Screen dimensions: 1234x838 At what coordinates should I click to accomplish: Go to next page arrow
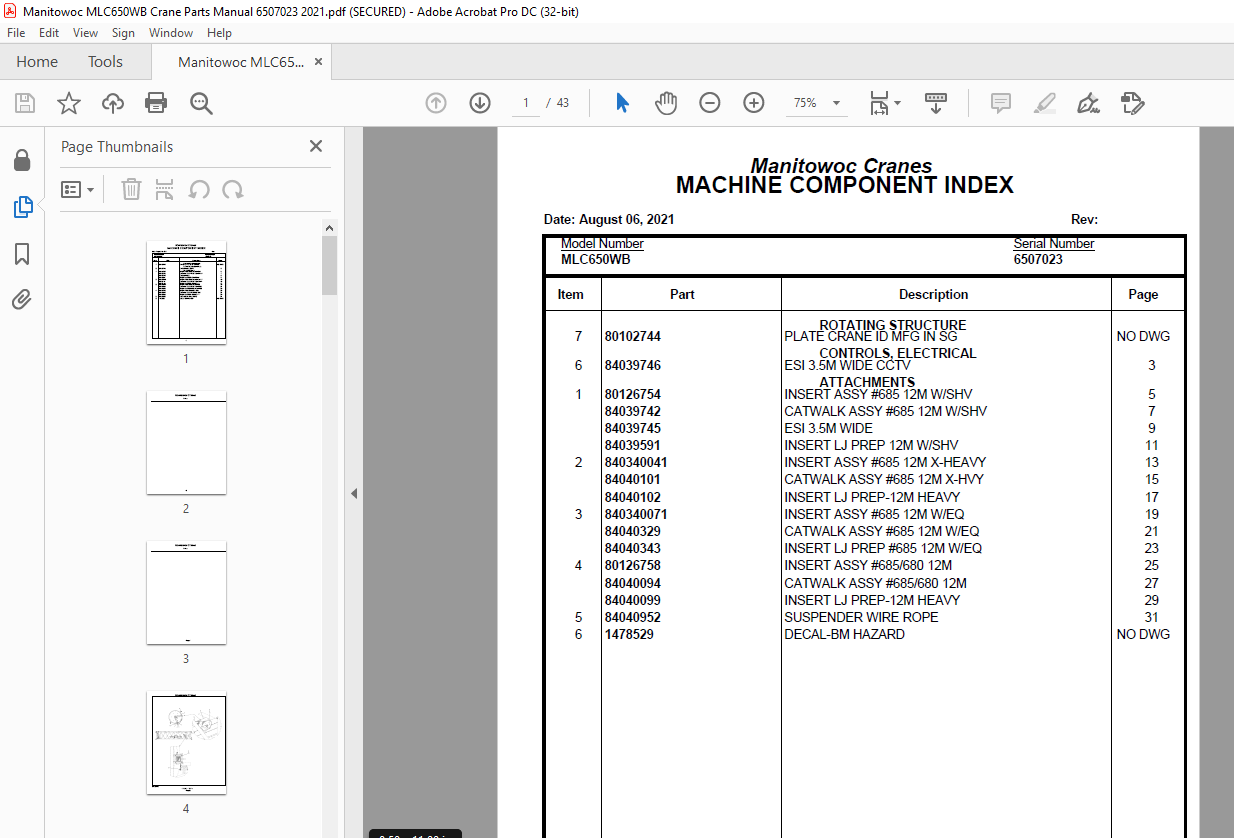[480, 103]
